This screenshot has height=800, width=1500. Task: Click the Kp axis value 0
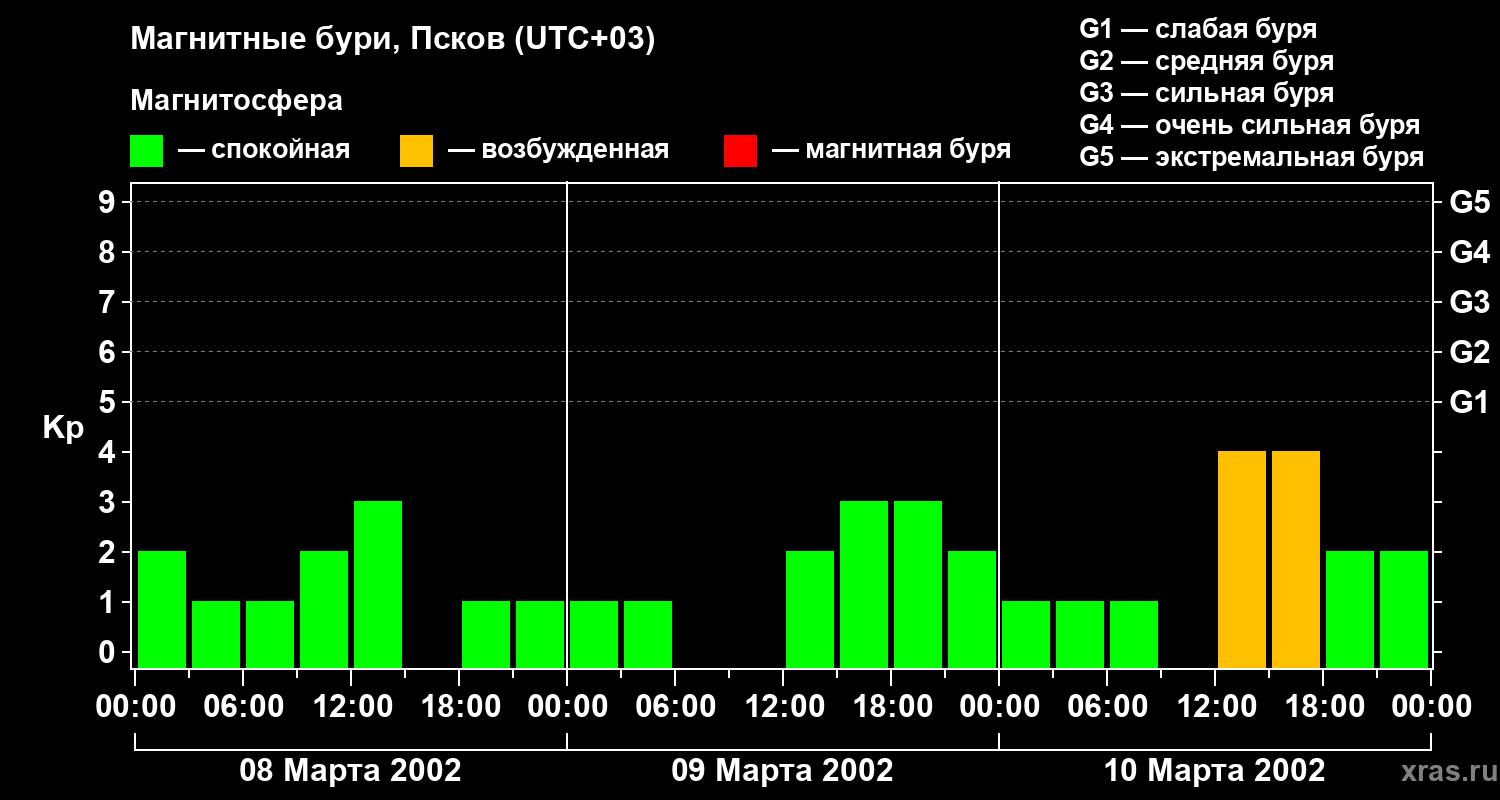pyautogui.click(x=109, y=652)
